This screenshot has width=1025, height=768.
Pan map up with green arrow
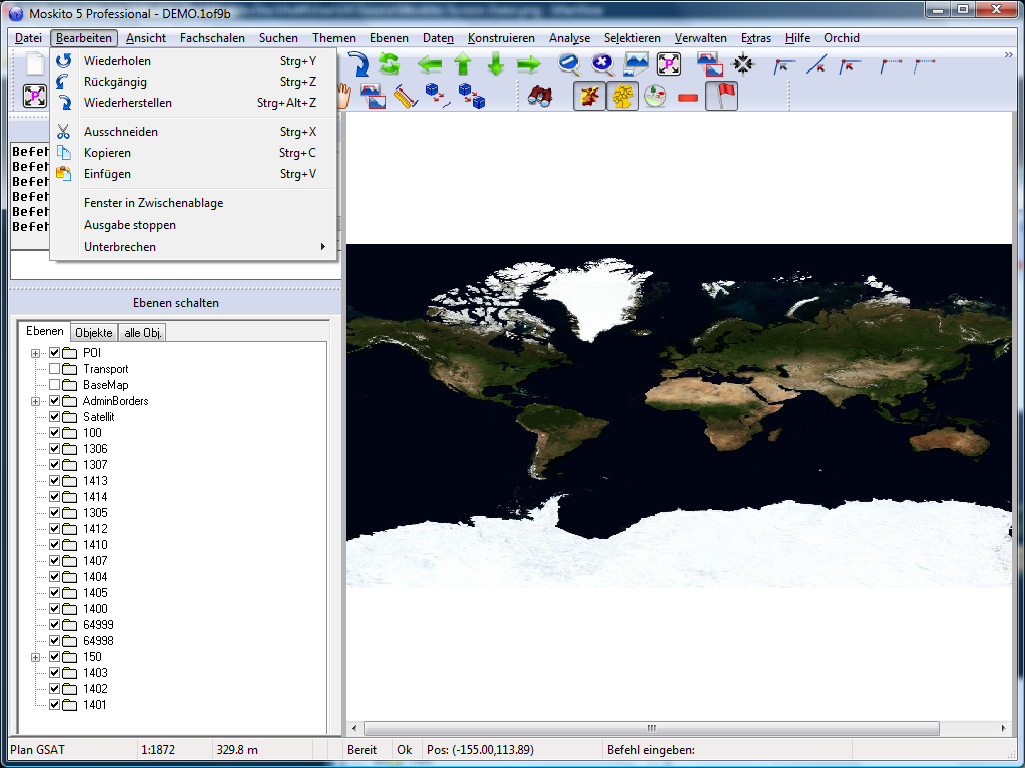click(463, 65)
